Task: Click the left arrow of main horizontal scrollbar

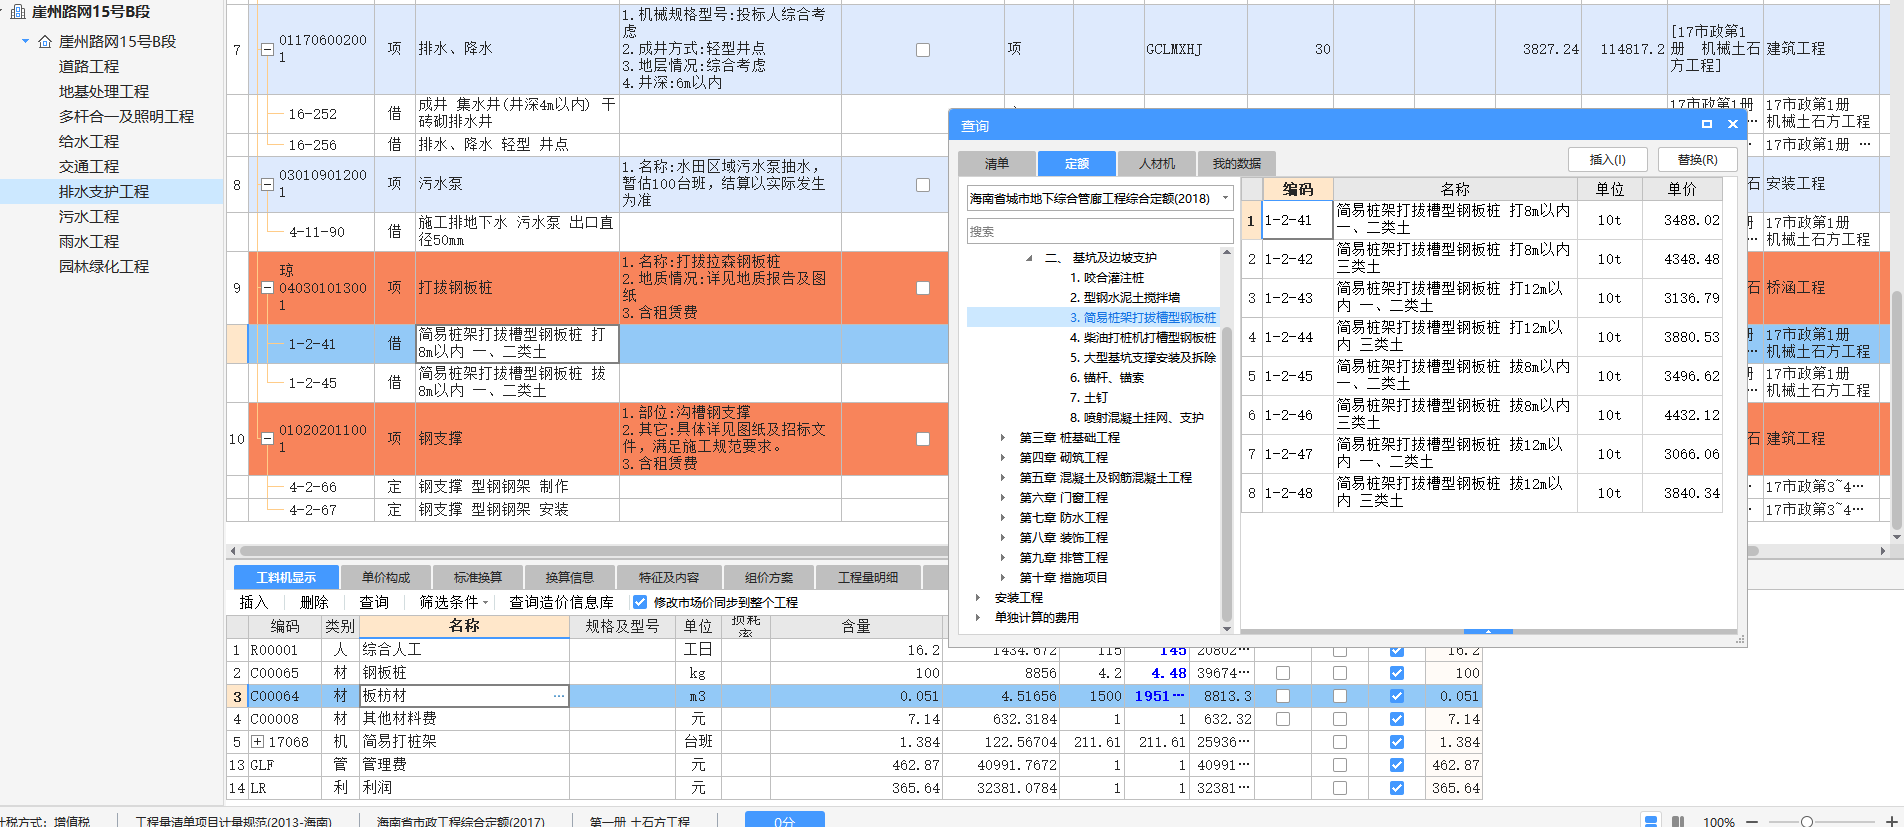Action: (233, 551)
